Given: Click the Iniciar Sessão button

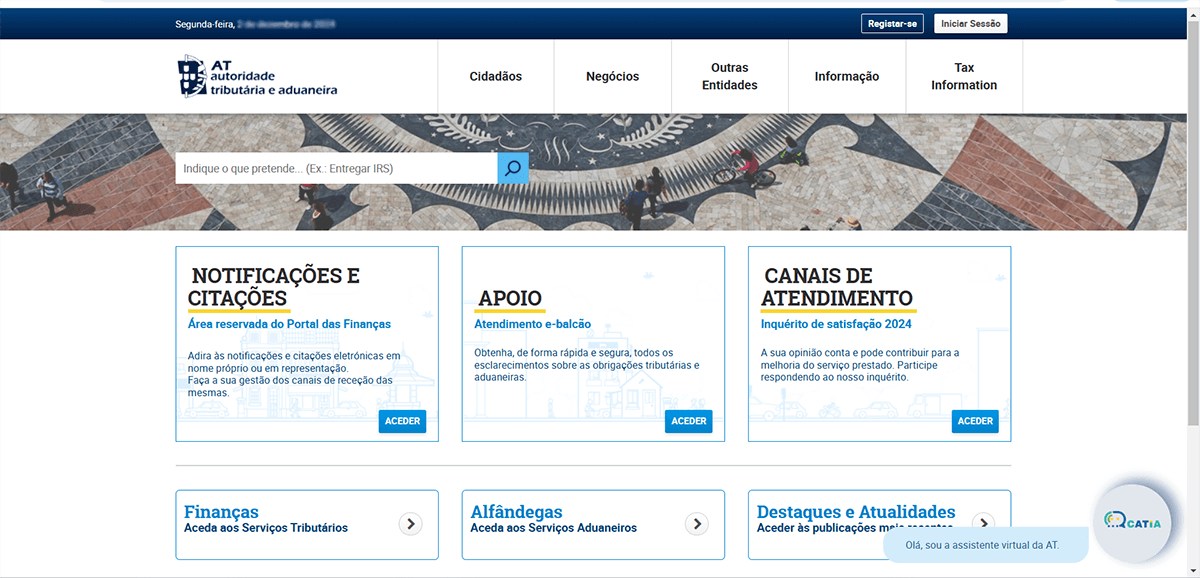Looking at the screenshot, I should [x=970, y=24].
